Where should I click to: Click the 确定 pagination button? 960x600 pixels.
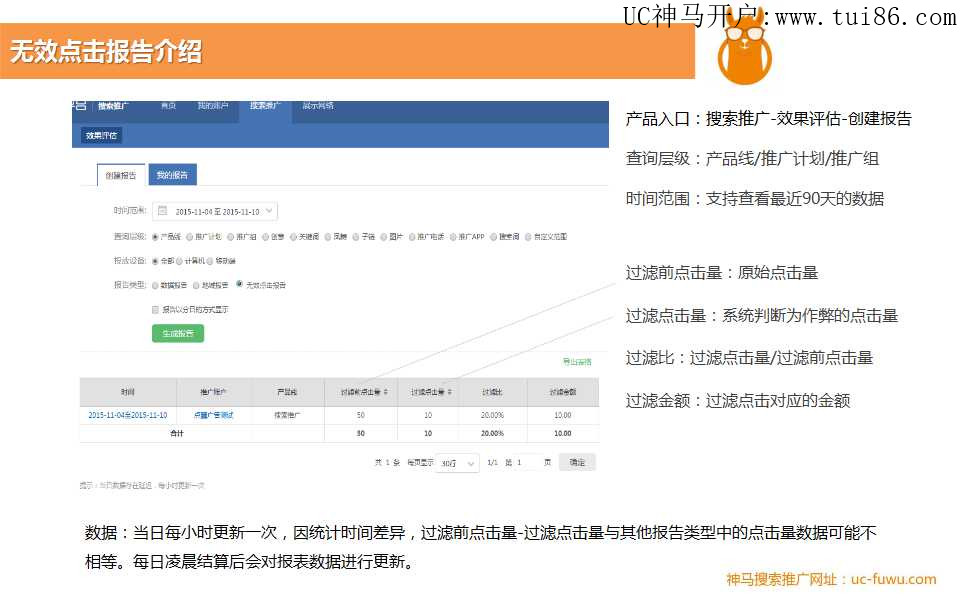pos(577,463)
